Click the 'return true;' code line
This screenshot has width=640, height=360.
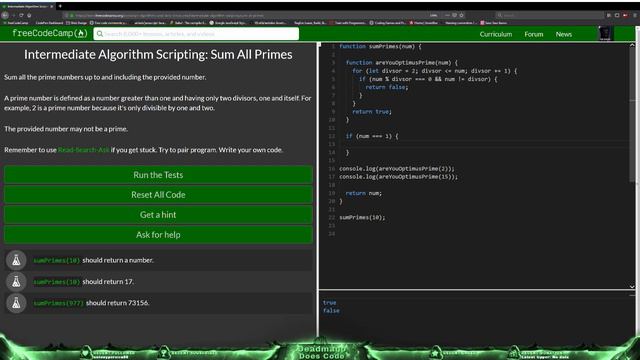(x=372, y=111)
